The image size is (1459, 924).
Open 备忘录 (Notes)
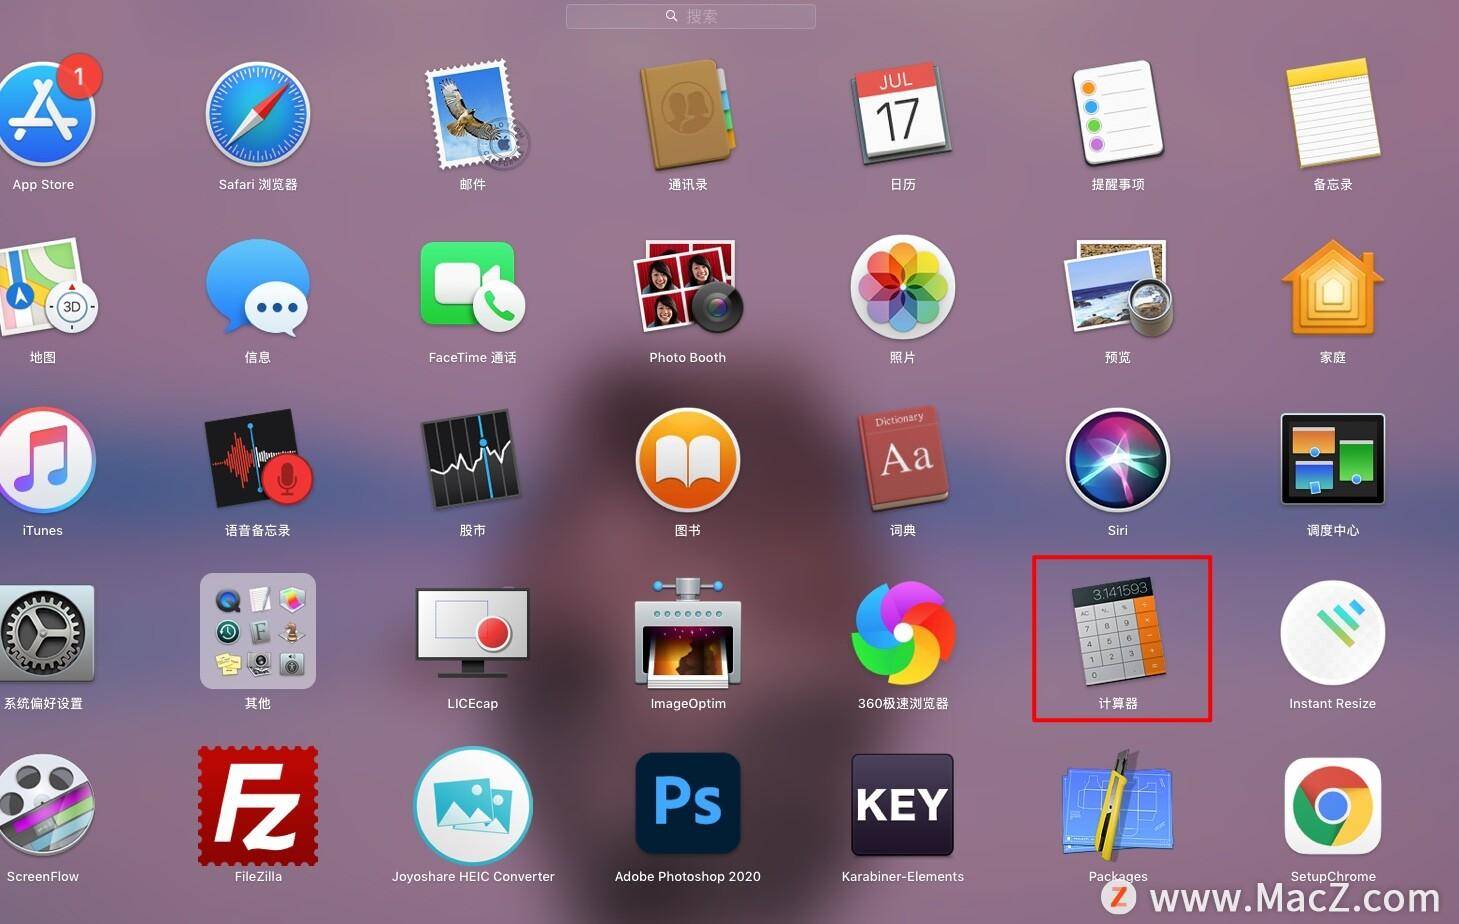click(x=1333, y=113)
